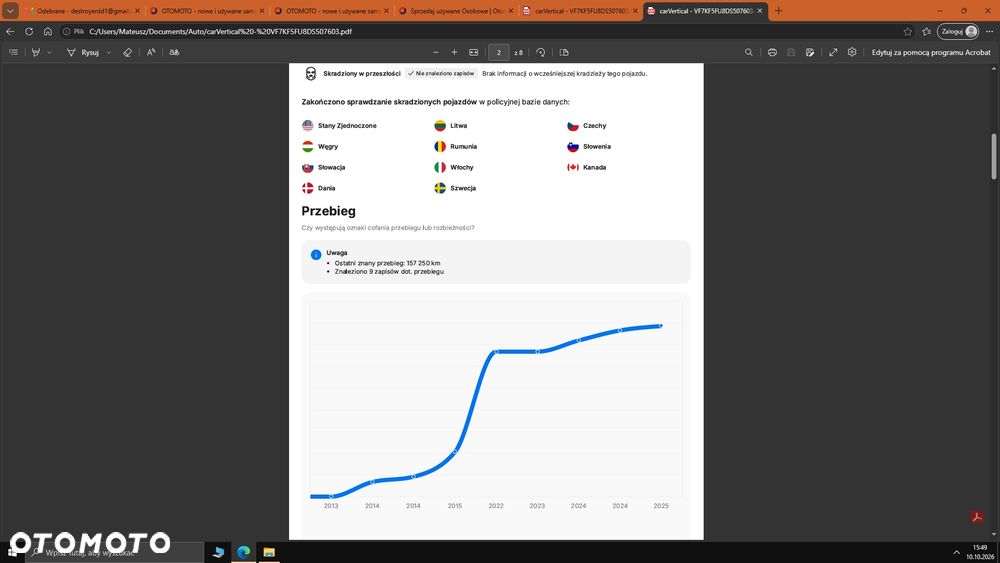Open the tab actions dropdown menu

10,11
